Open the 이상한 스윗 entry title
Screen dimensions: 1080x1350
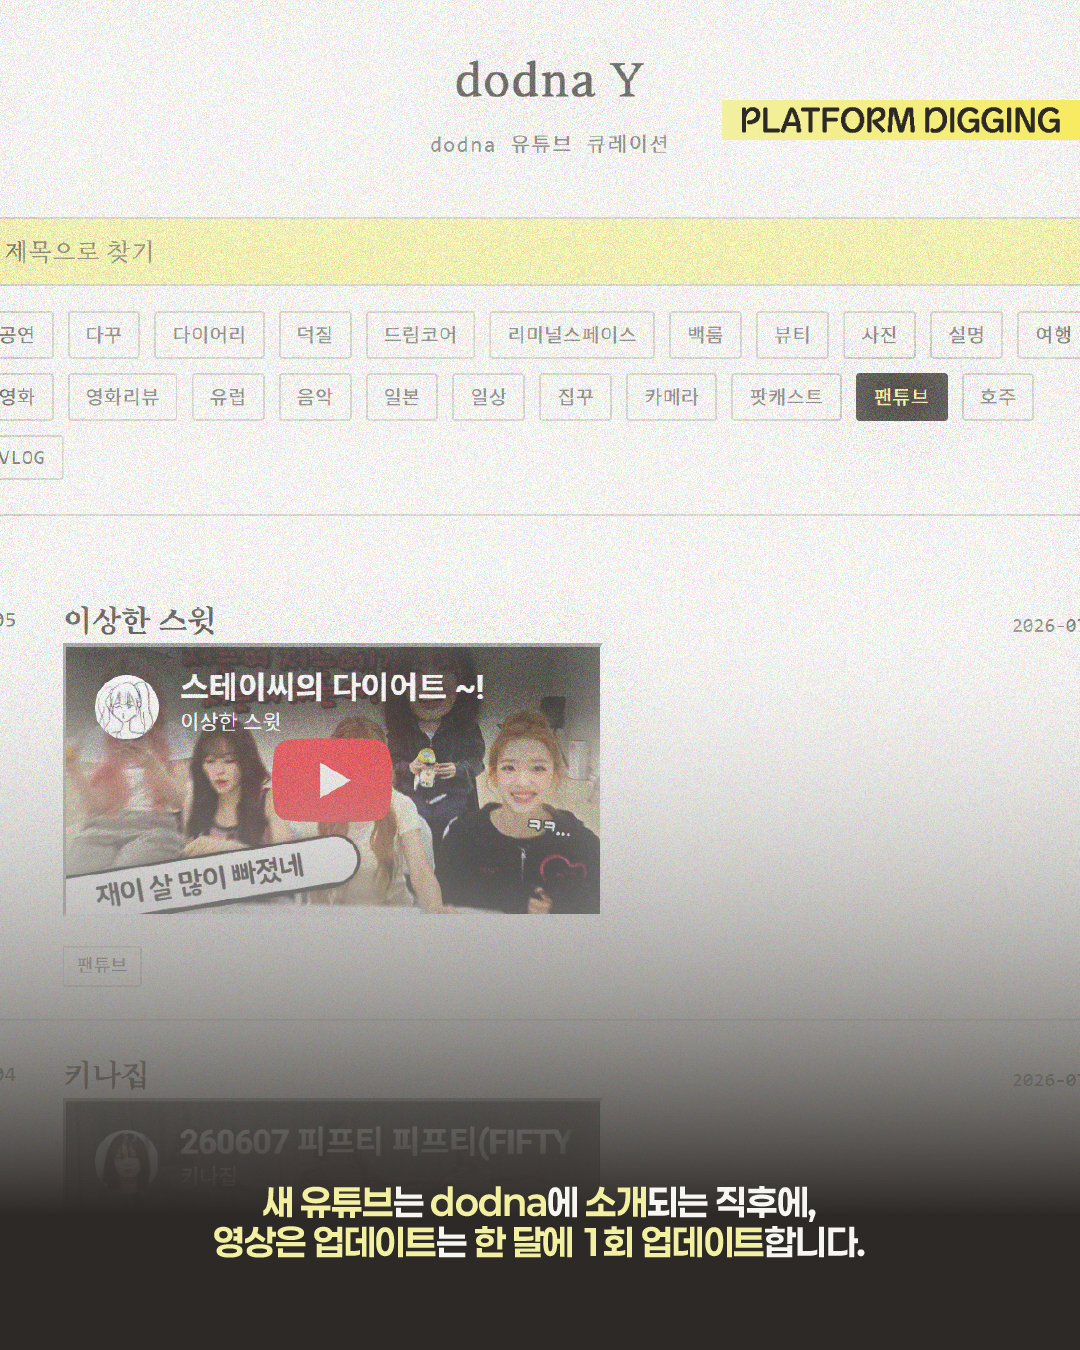pyautogui.click(x=140, y=620)
